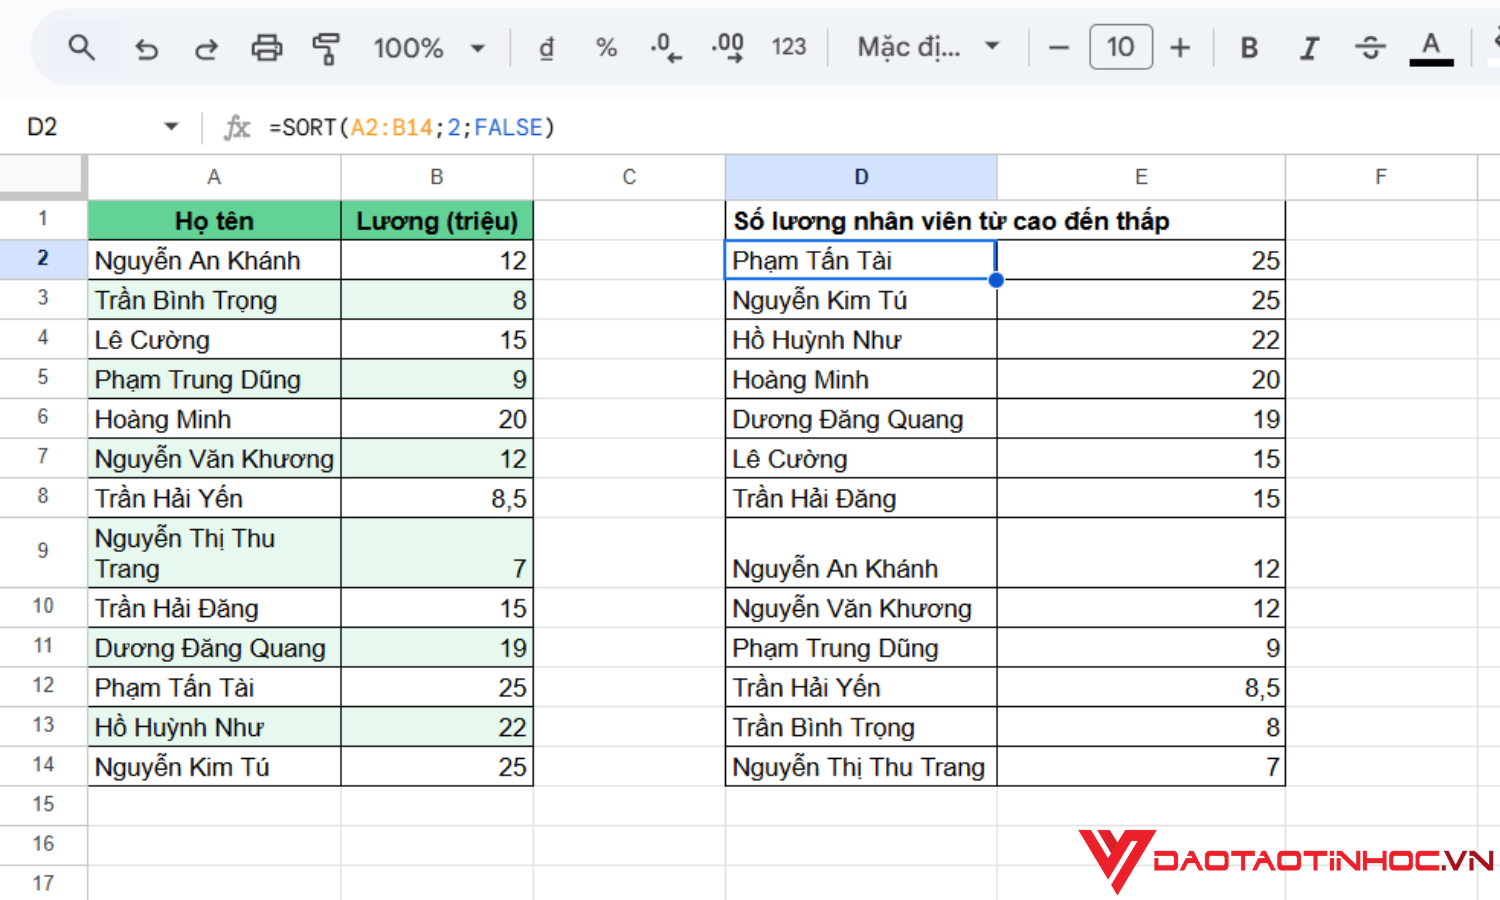Select row 1 header
The width and height of the screenshot is (1500, 900).
tap(43, 219)
